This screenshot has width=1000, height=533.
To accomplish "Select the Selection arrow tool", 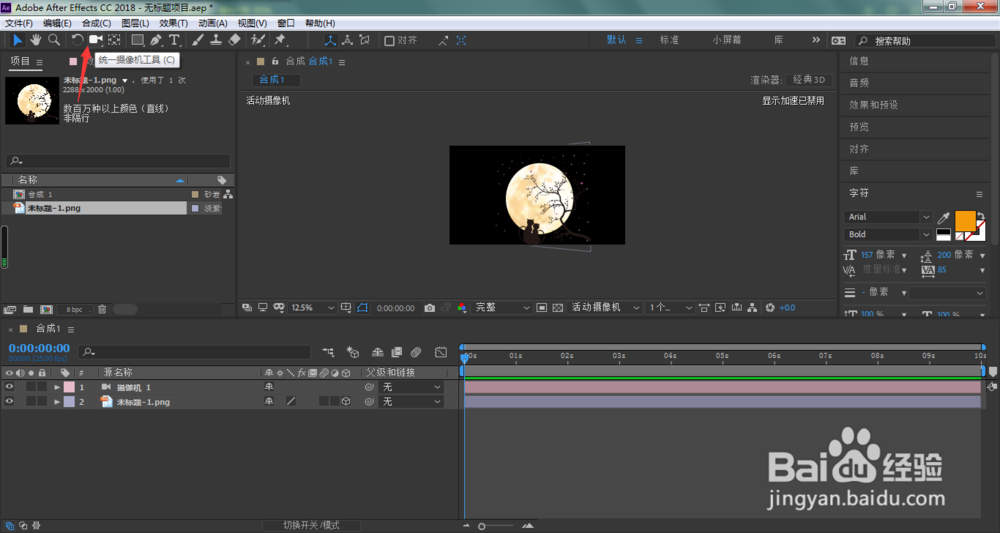I will 17,40.
